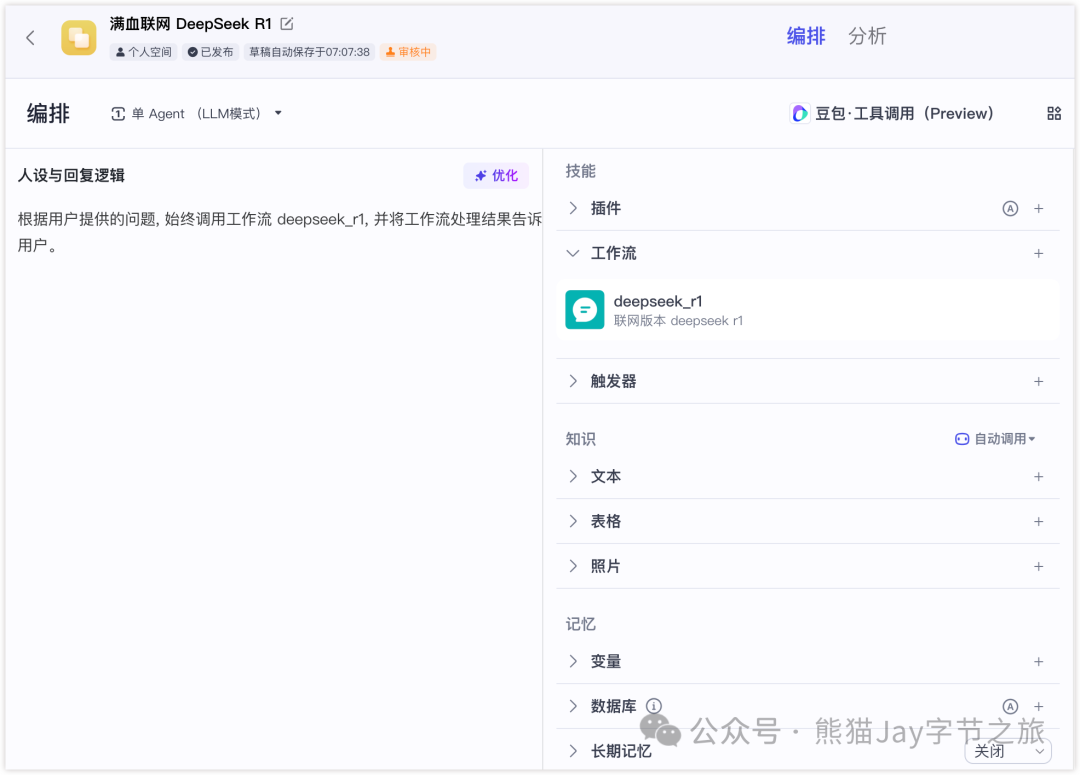This screenshot has height=775, width=1080.
Task: Click the 优化 prompt button
Action: (496, 176)
